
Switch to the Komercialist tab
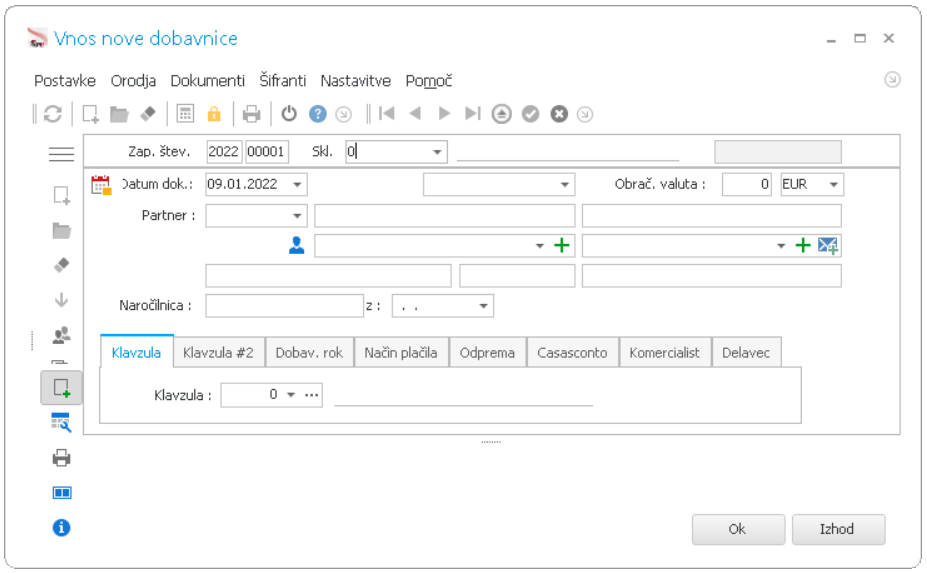[x=665, y=352]
